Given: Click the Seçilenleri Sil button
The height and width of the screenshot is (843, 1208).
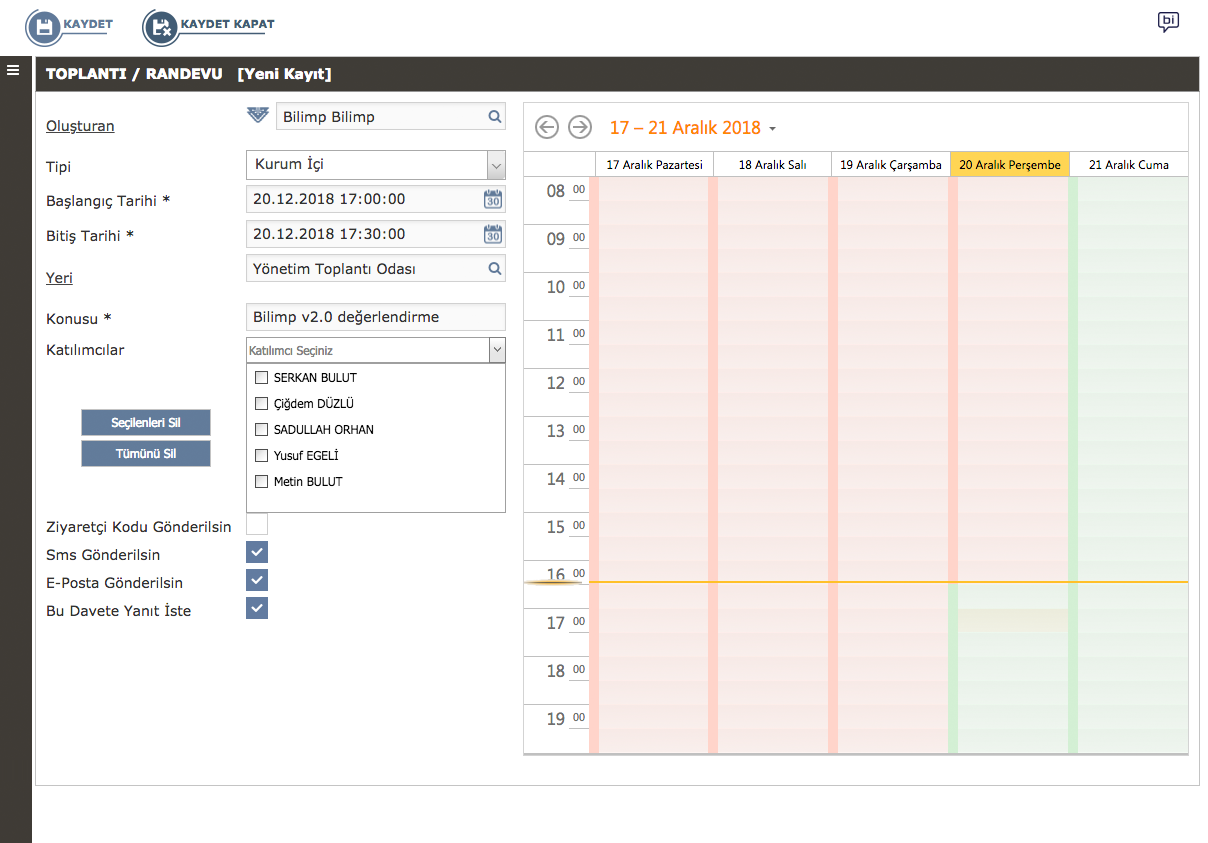Looking at the screenshot, I should [x=146, y=423].
